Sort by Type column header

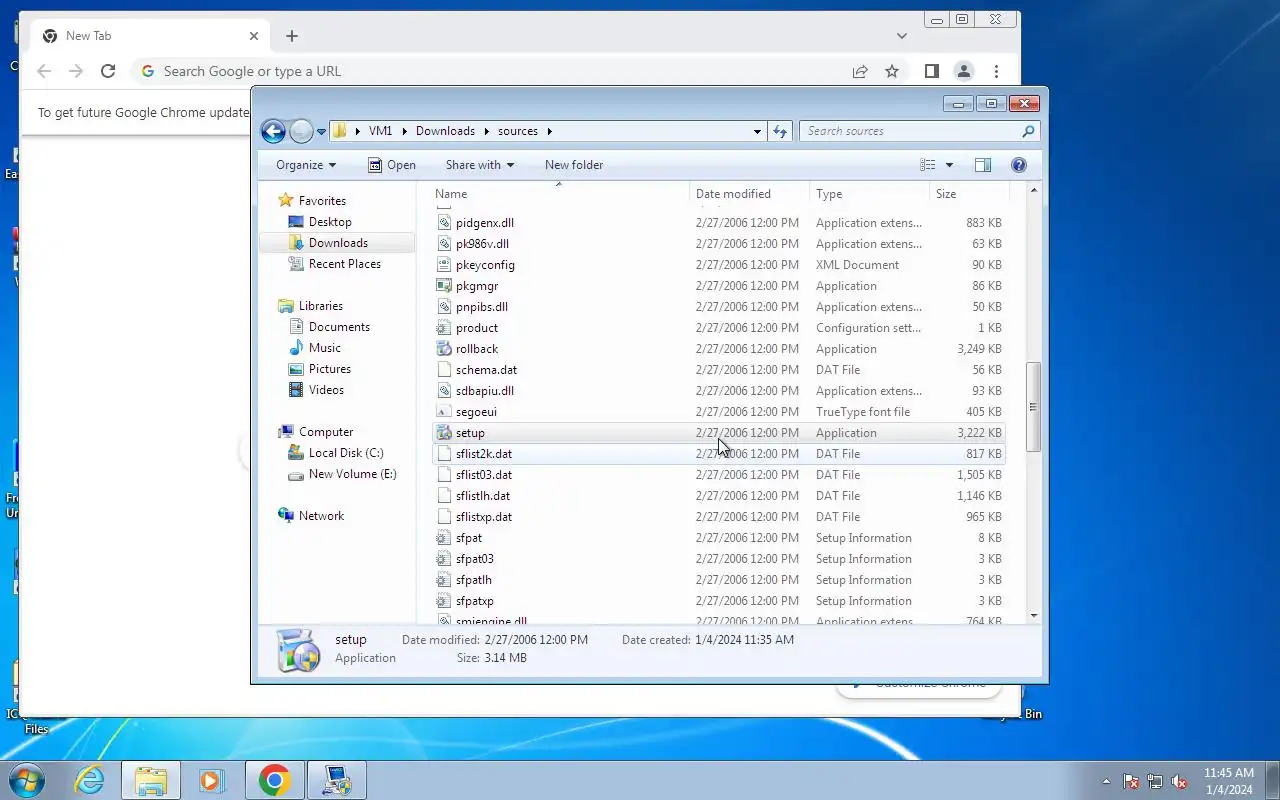870,194
